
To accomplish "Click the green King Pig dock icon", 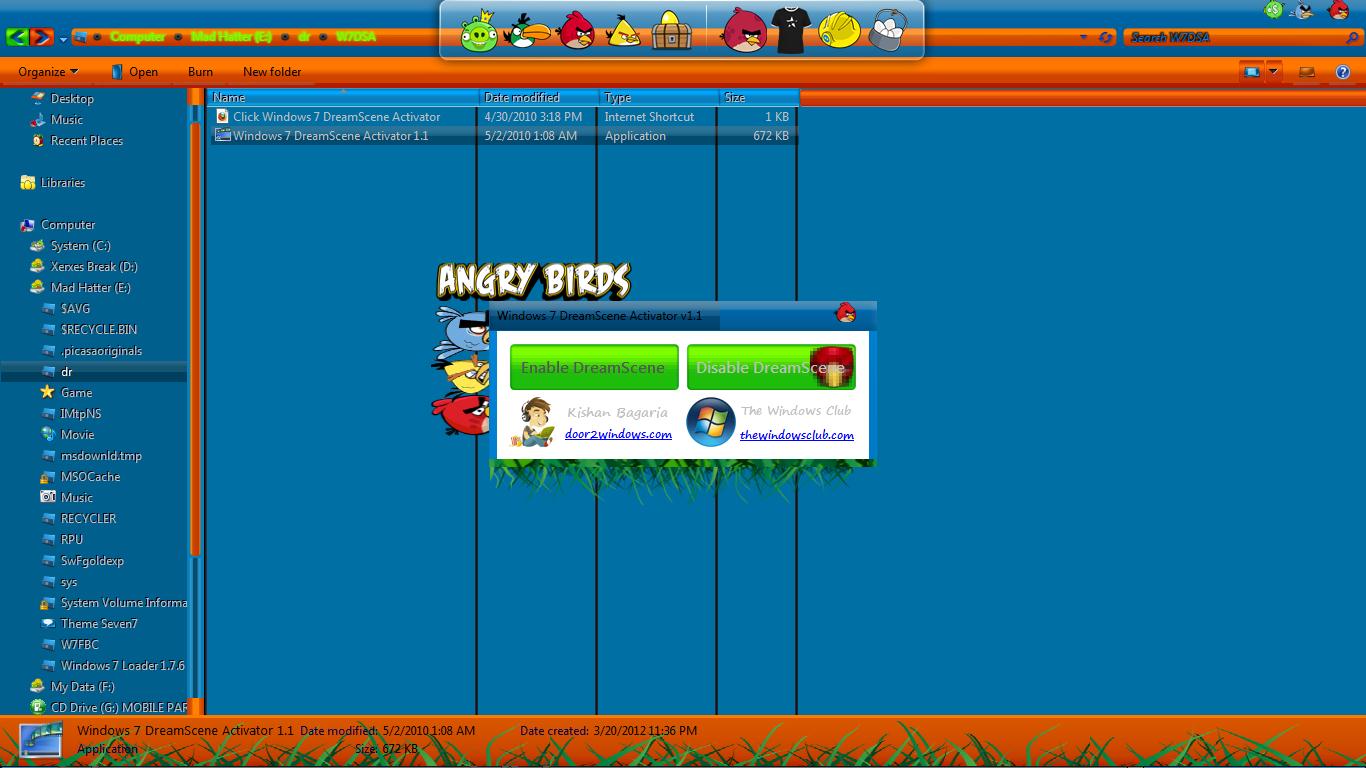I will coord(479,31).
